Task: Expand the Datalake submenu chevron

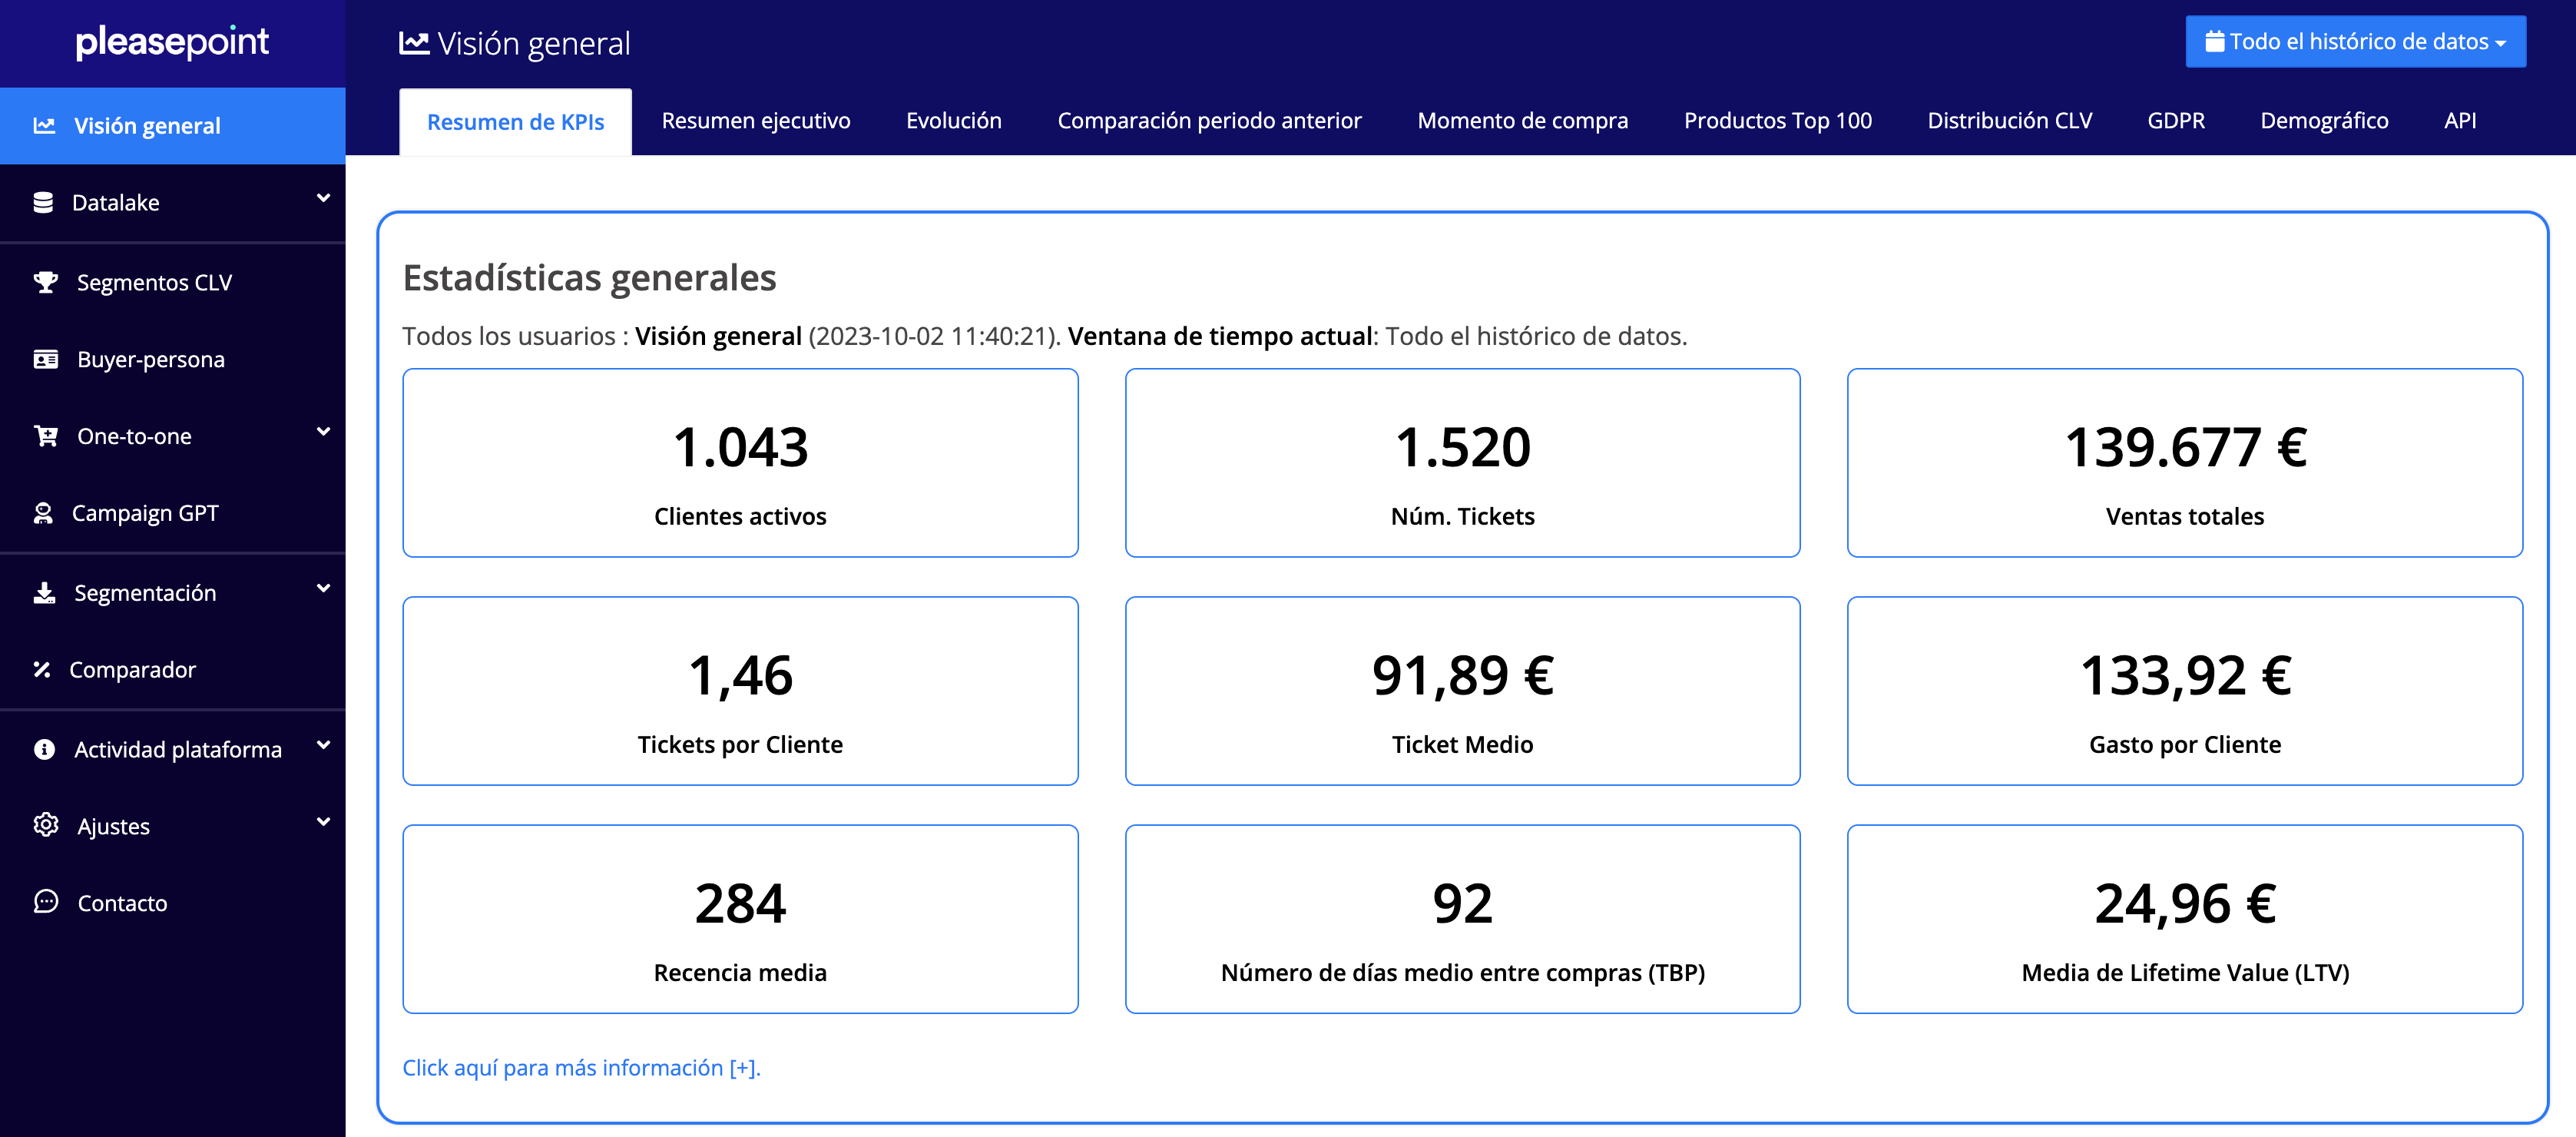Action: [323, 199]
